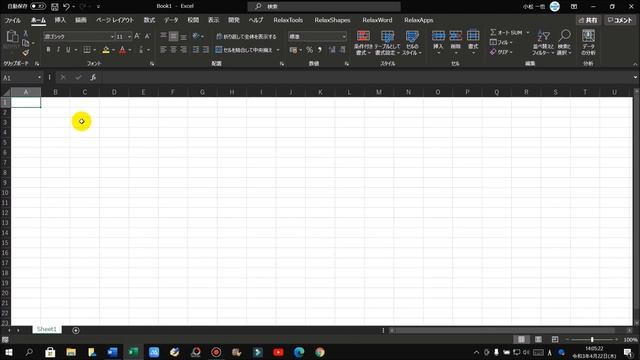Click the Comments button
This screenshot has height=360, width=640.
tap(620, 20)
